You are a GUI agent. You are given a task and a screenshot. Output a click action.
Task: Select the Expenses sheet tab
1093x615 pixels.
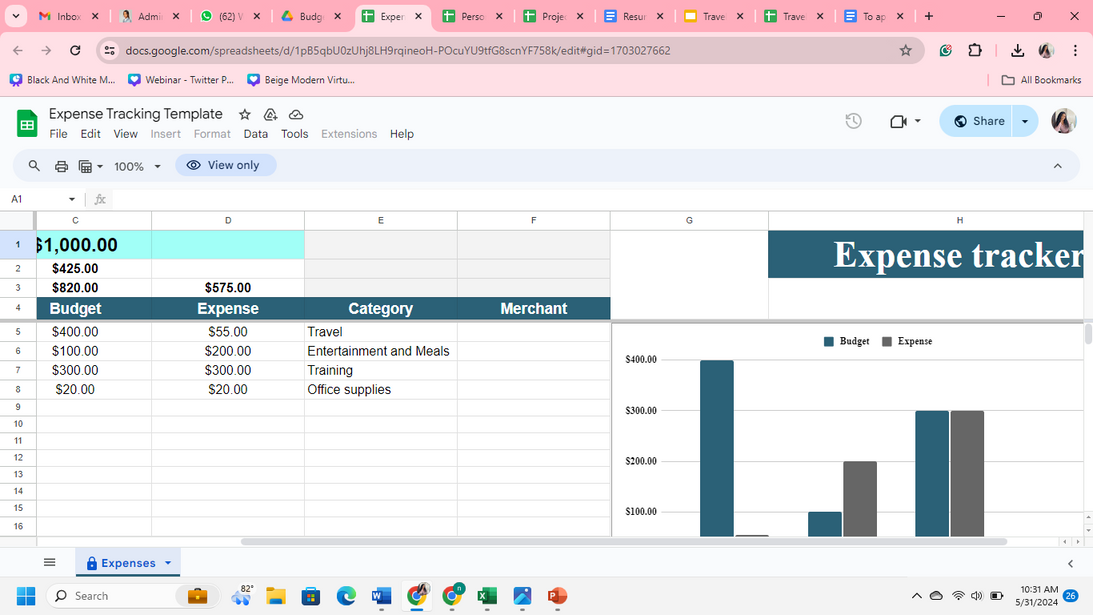pos(128,563)
